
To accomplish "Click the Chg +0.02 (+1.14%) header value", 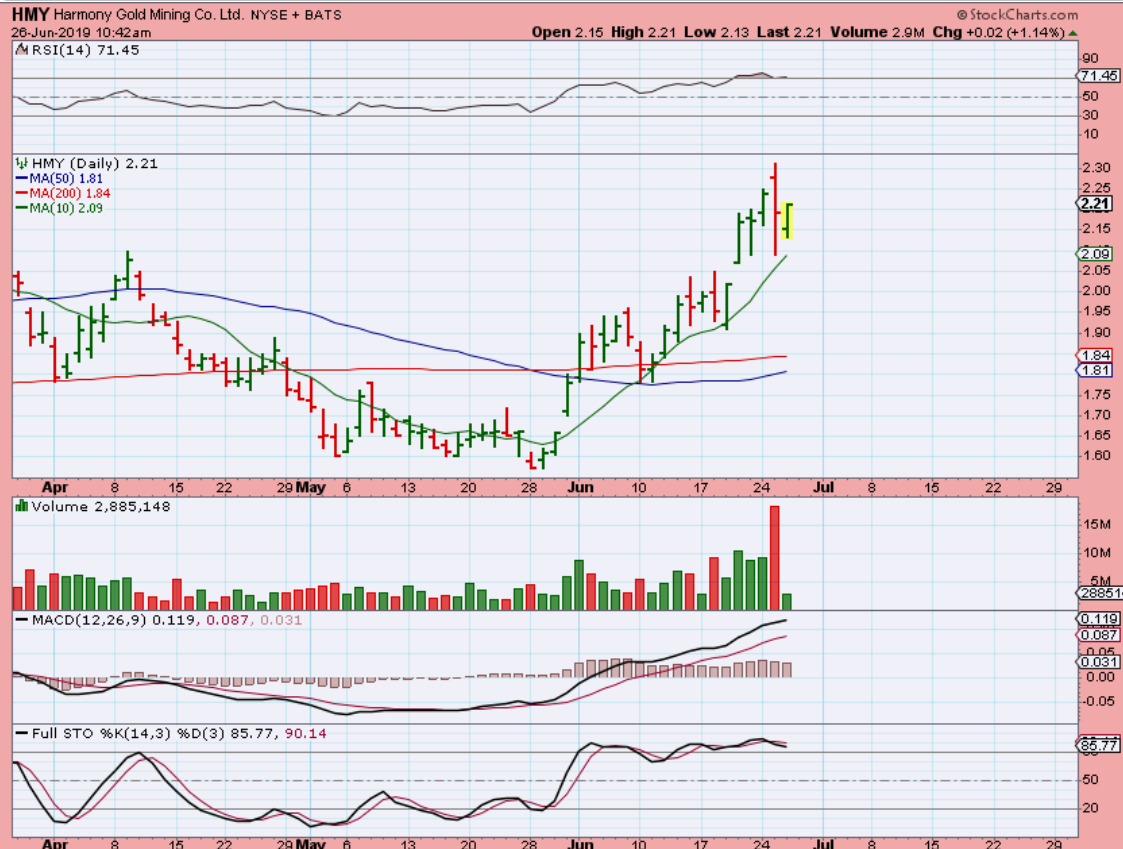I will pos(998,32).
